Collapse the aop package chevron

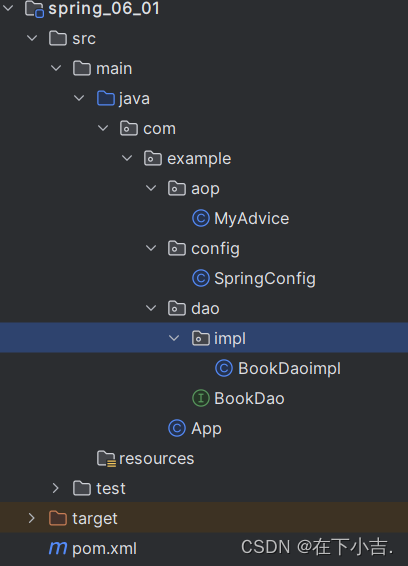tap(151, 188)
